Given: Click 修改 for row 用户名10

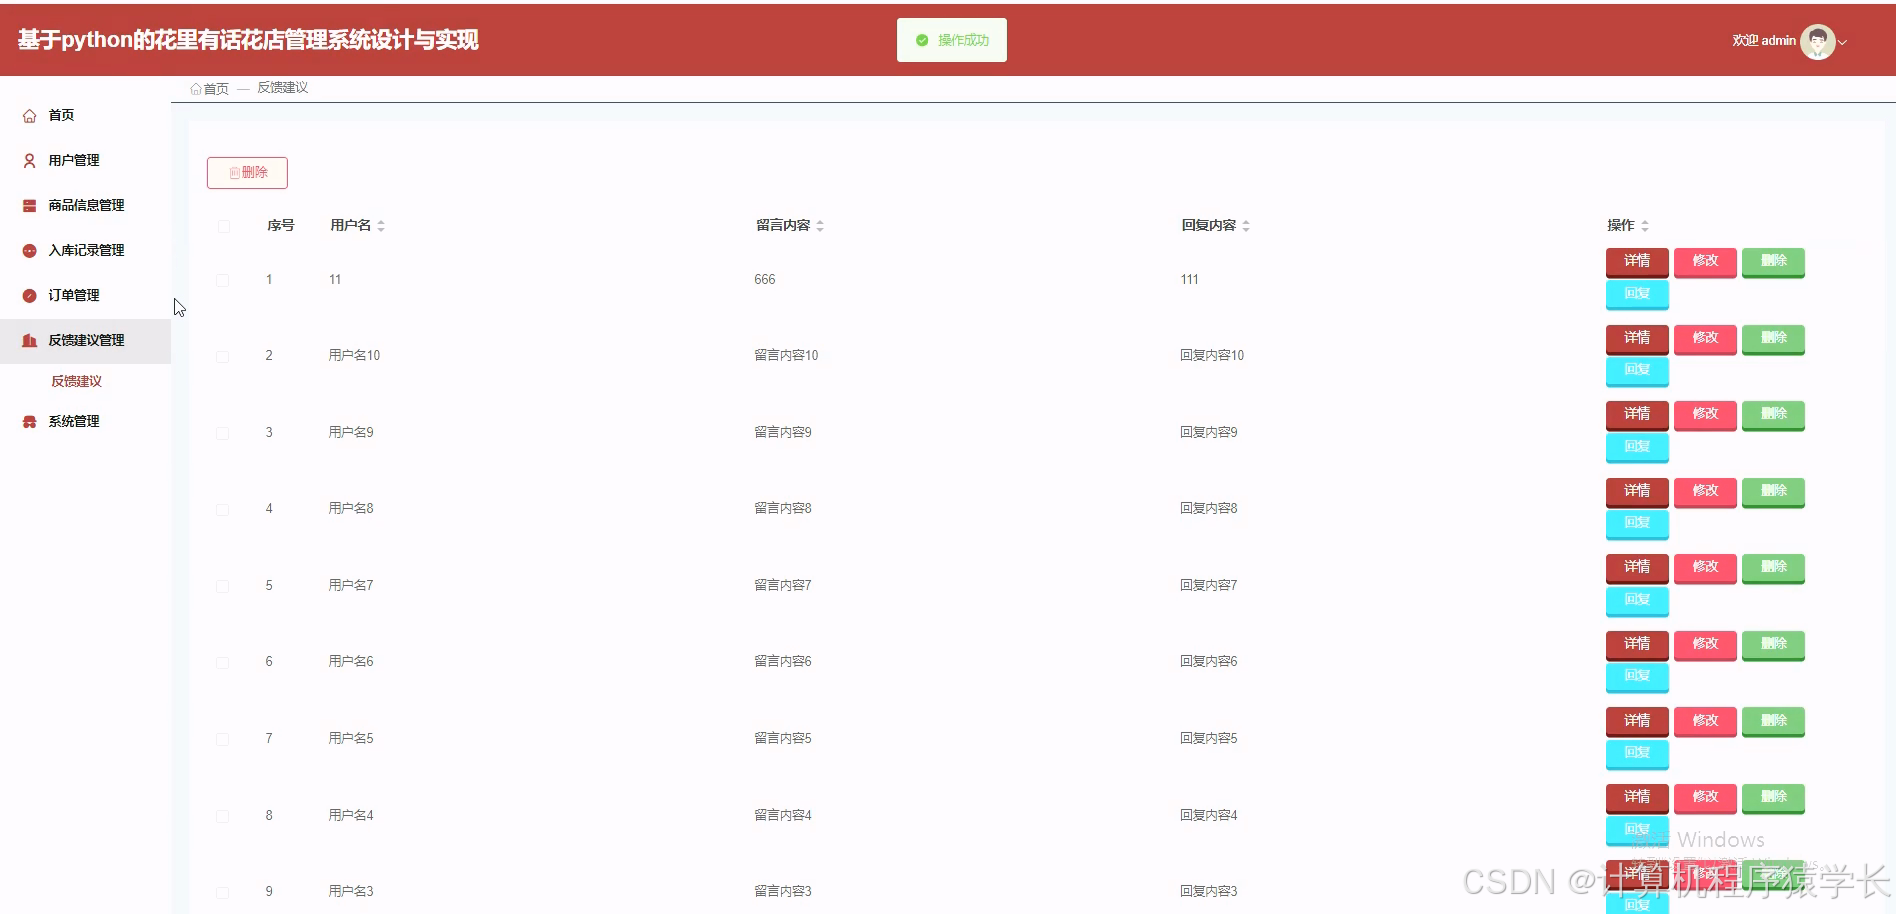Looking at the screenshot, I should pyautogui.click(x=1705, y=338).
